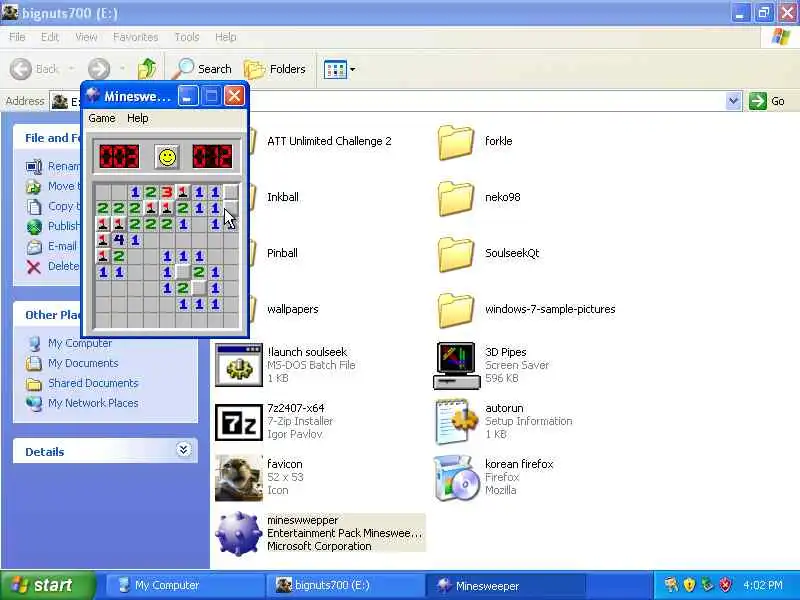
Task: Click the Go button
Action: click(767, 101)
